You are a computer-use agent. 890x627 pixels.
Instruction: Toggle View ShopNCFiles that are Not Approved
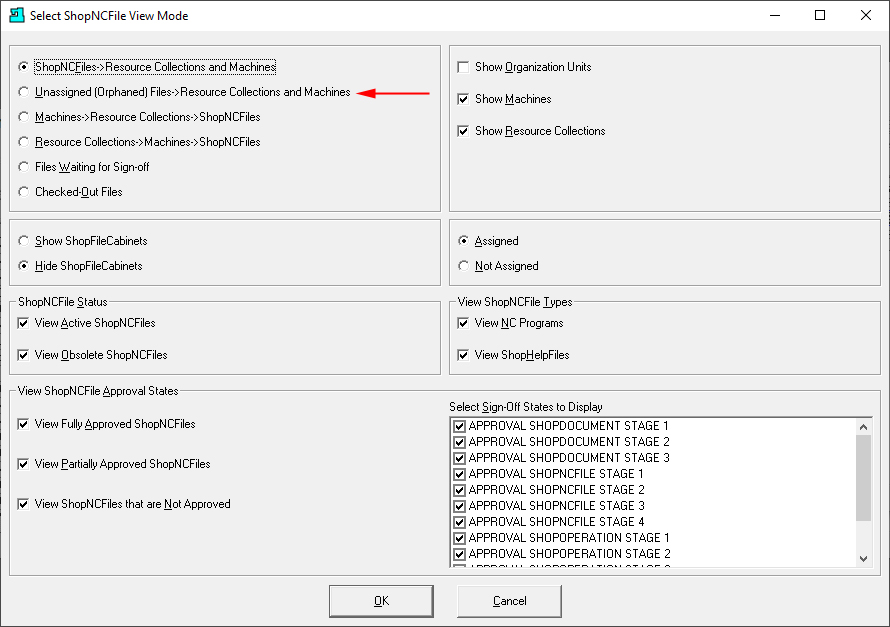23,504
